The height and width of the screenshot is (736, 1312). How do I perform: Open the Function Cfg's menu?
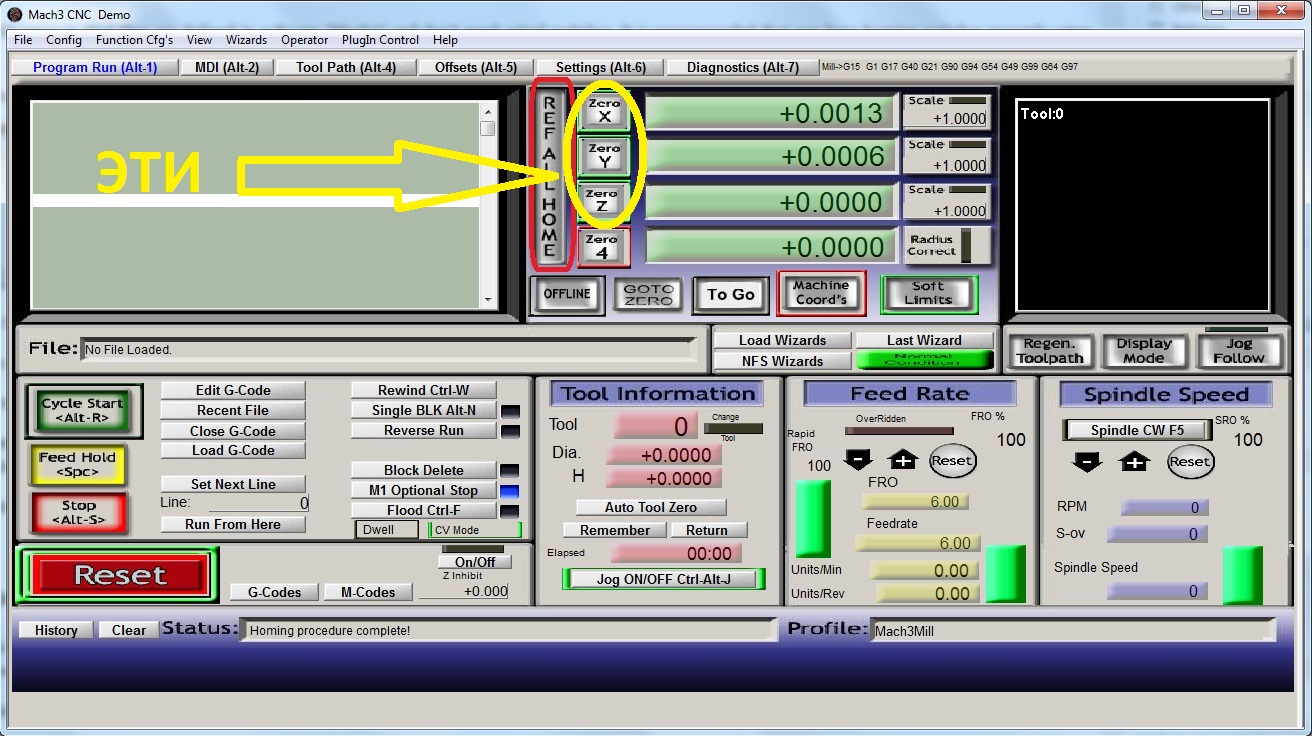tap(134, 40)
